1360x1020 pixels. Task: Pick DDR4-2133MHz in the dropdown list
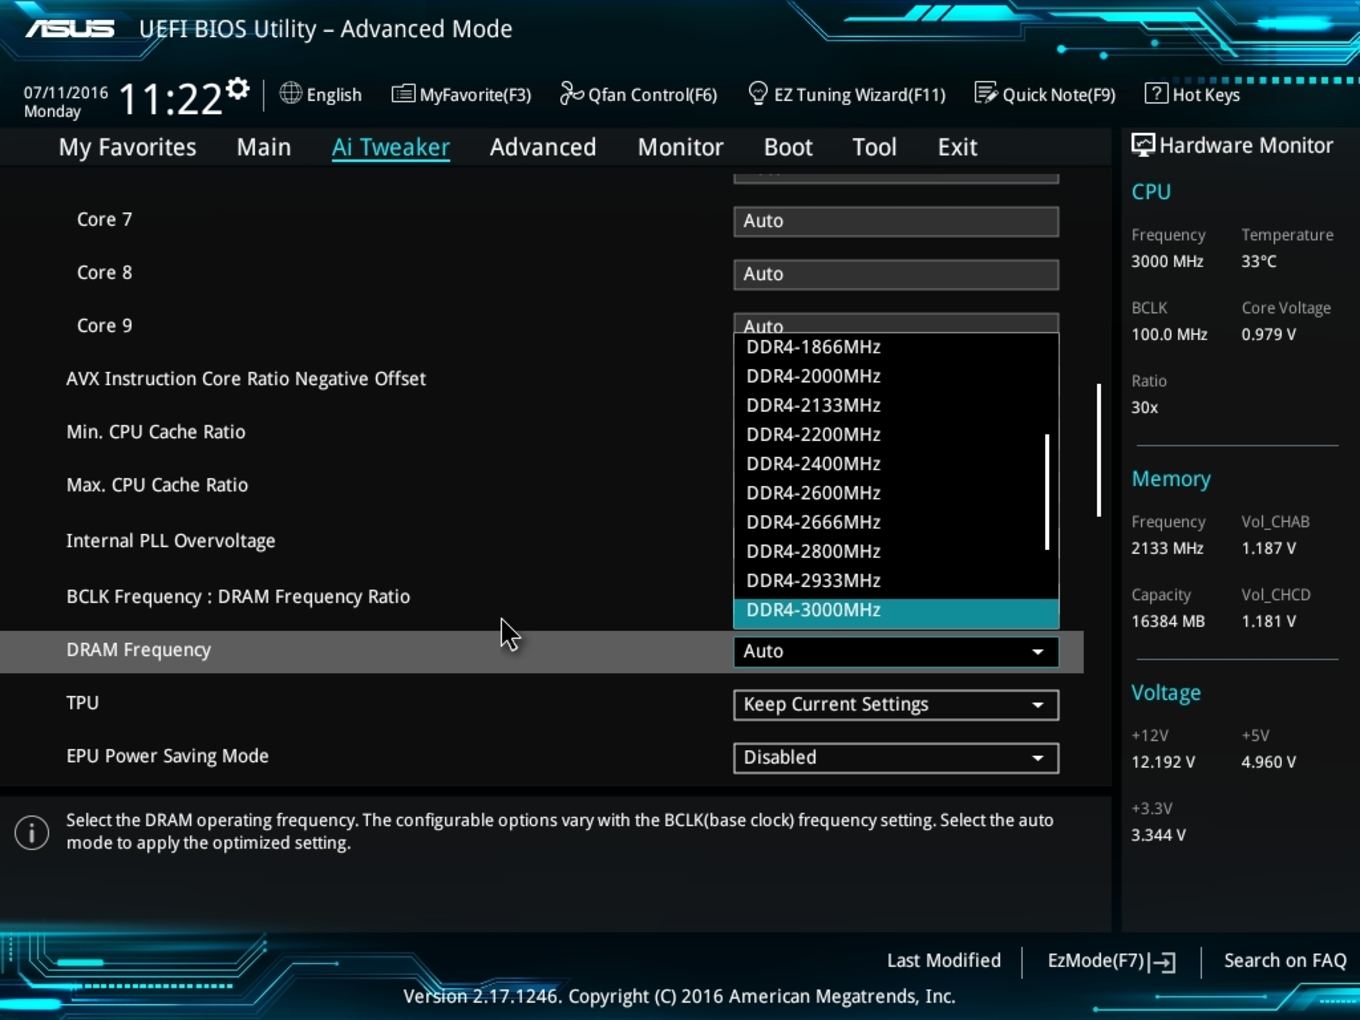tap(895, 405)
